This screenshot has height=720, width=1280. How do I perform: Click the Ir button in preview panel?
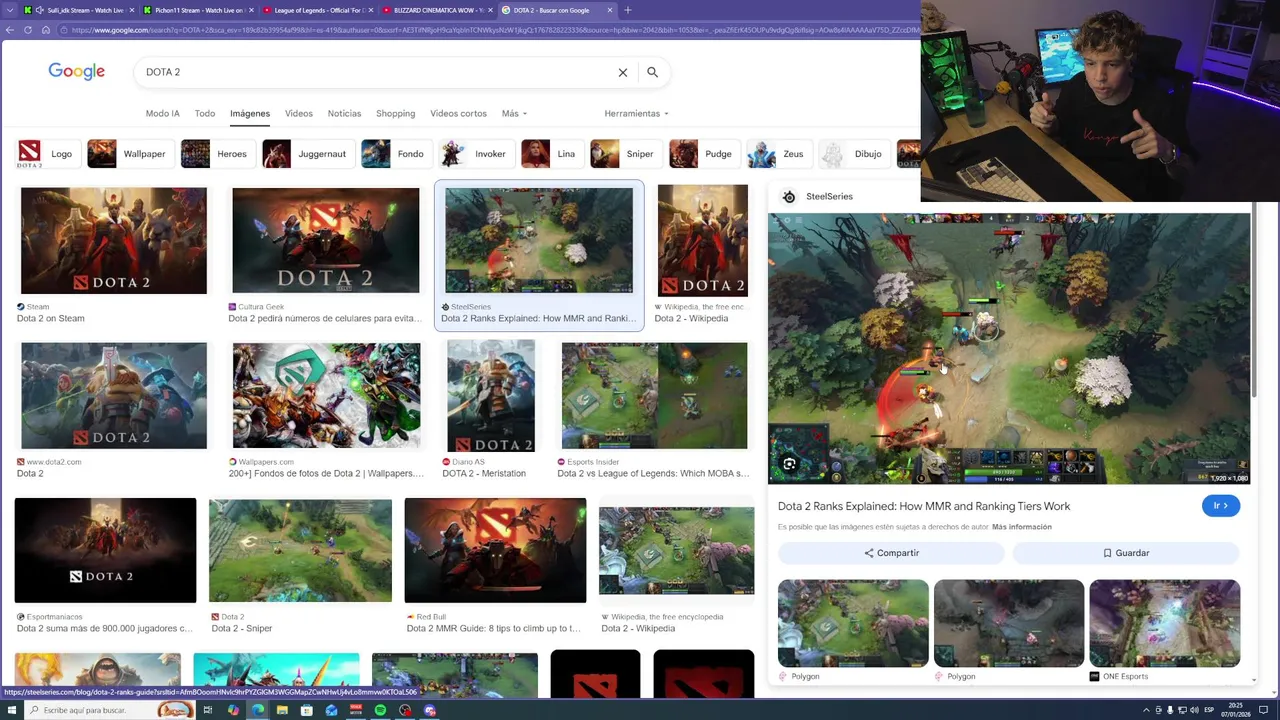(x=1221, y=506)
